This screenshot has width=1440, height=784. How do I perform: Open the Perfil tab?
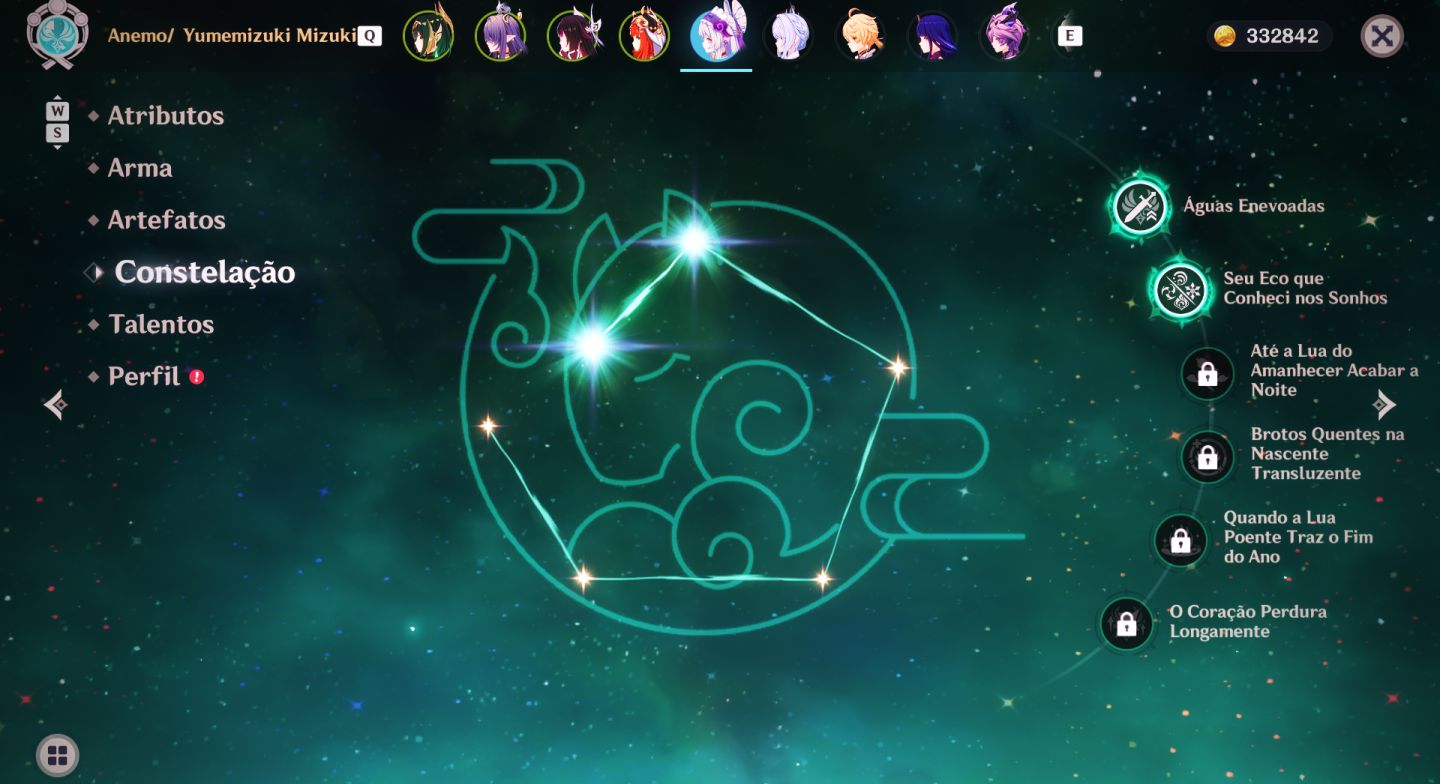click(x=144, y=376)
